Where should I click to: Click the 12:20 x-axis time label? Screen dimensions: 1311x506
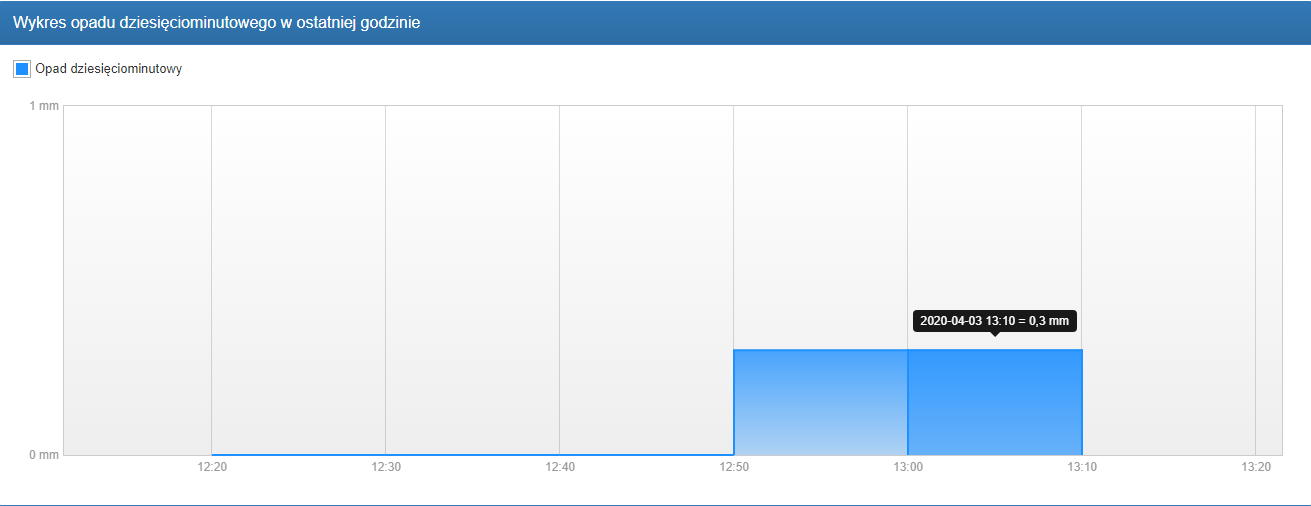coord(212,466)
